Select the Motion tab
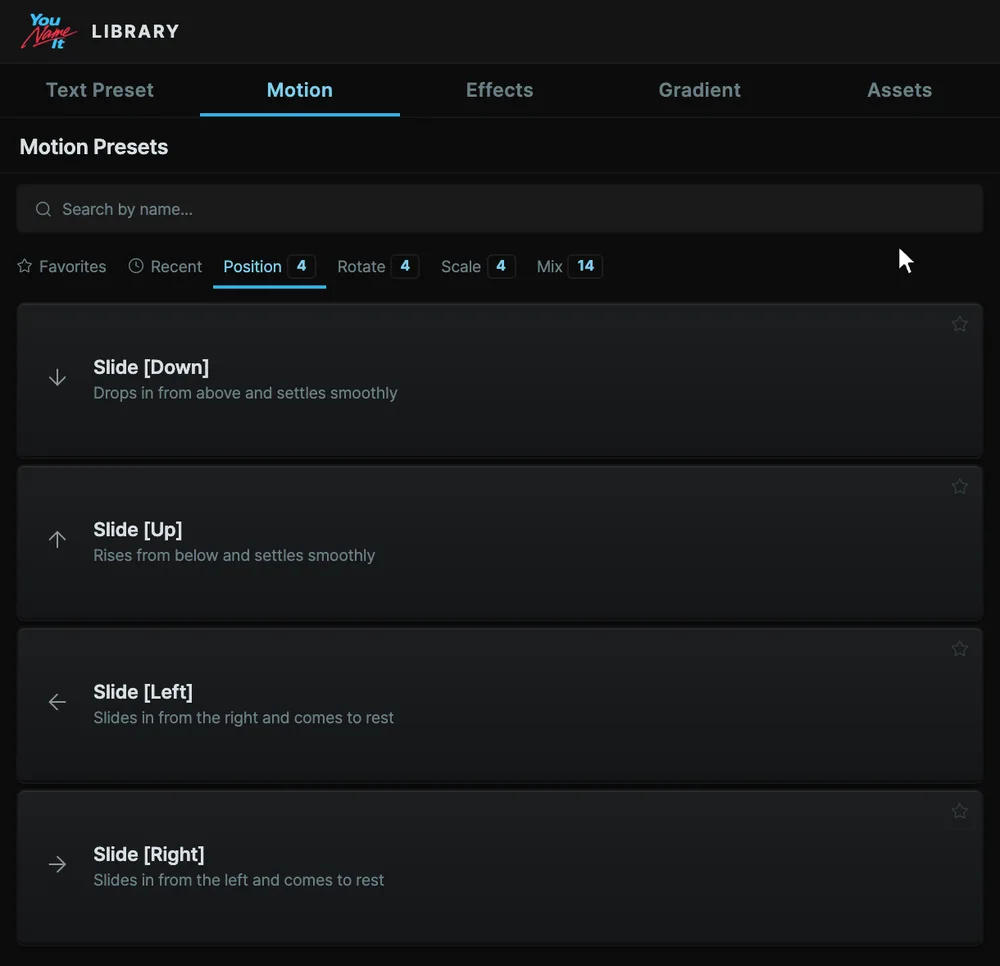 pos(300,90)
